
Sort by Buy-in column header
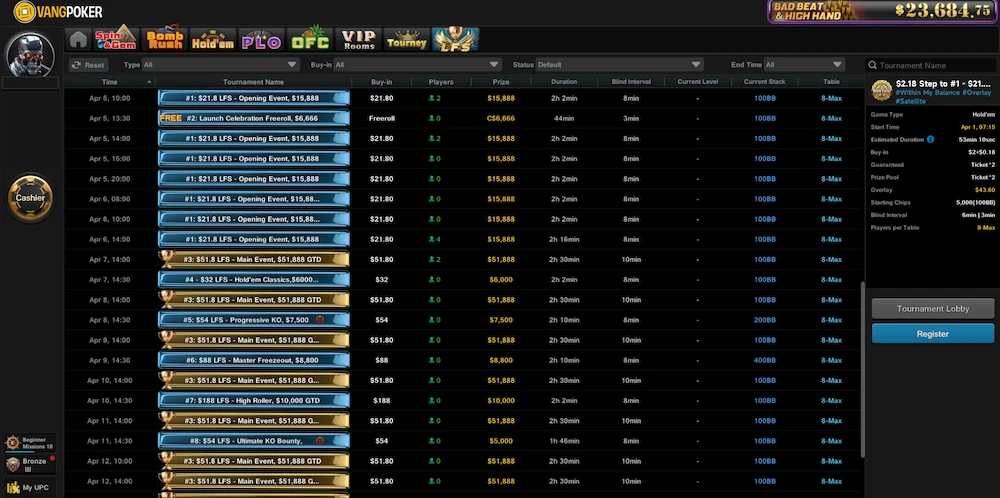[381, 82]
